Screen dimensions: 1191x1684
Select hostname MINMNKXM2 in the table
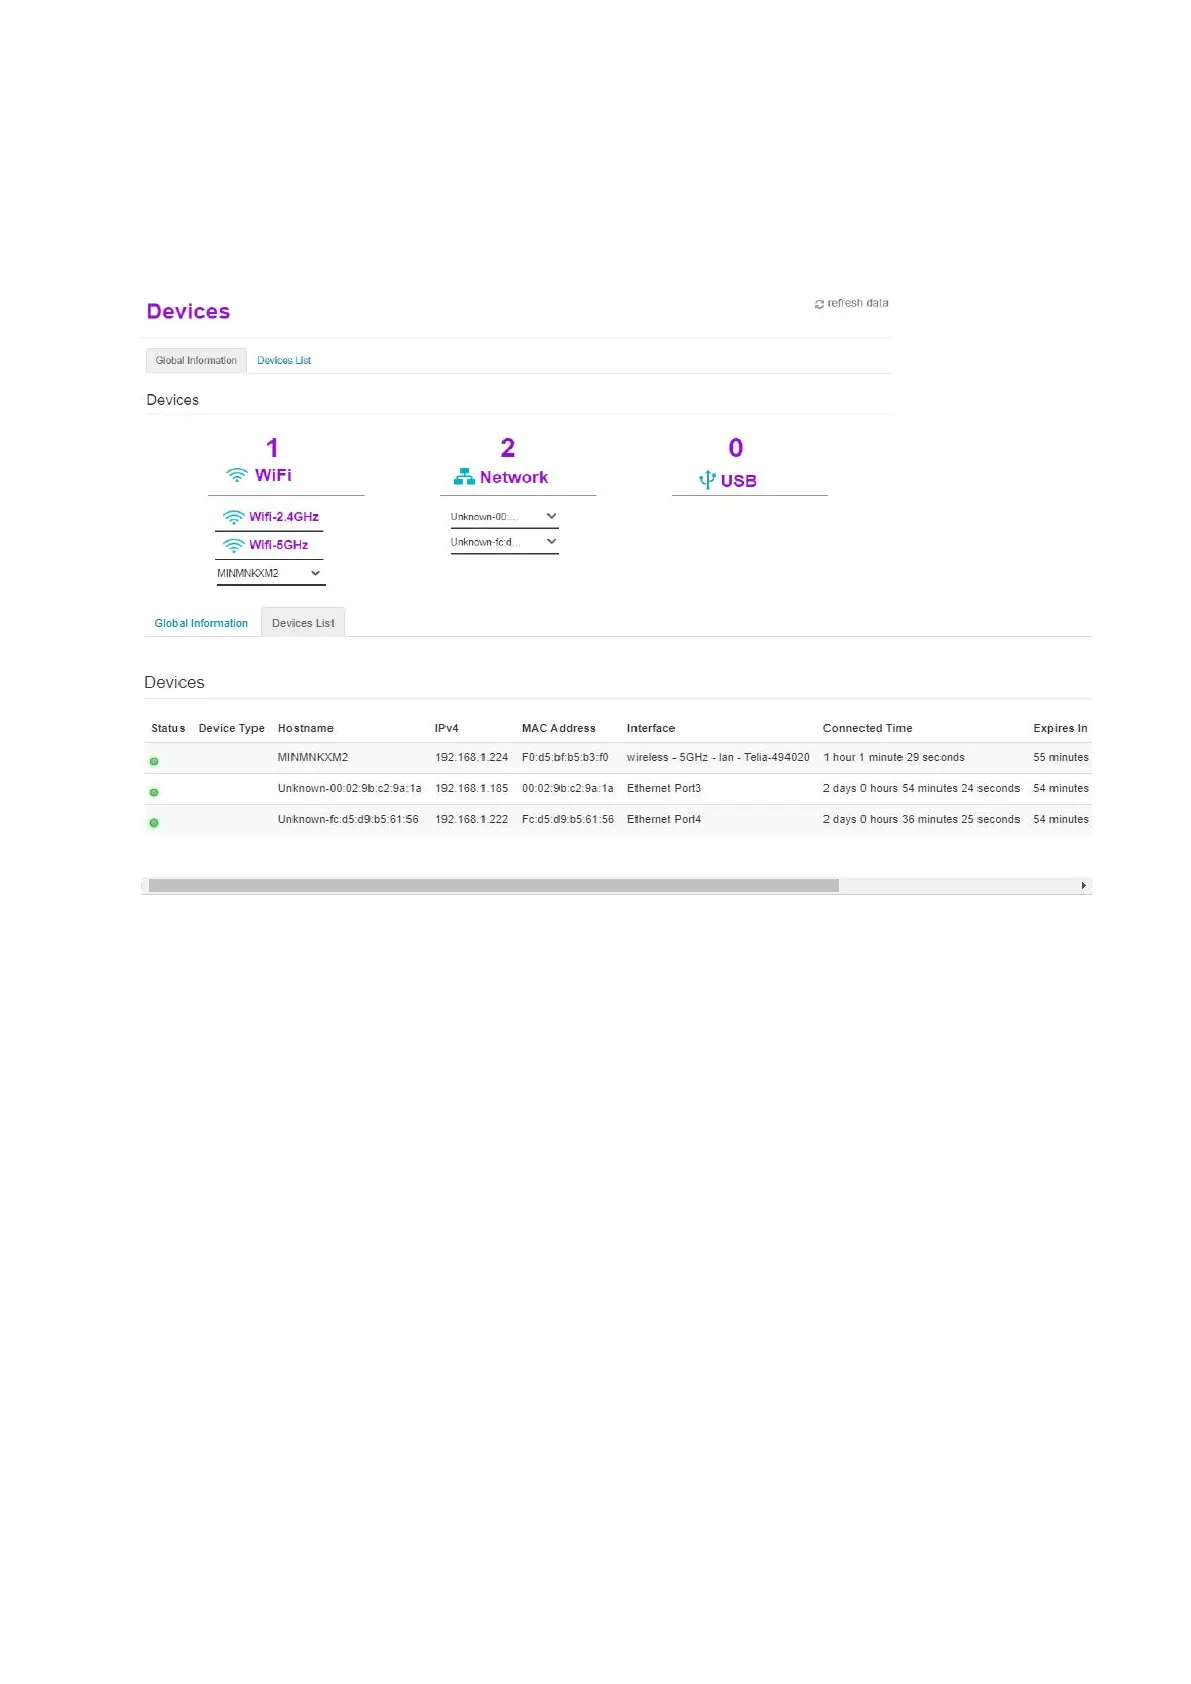[x=313, y=757]
